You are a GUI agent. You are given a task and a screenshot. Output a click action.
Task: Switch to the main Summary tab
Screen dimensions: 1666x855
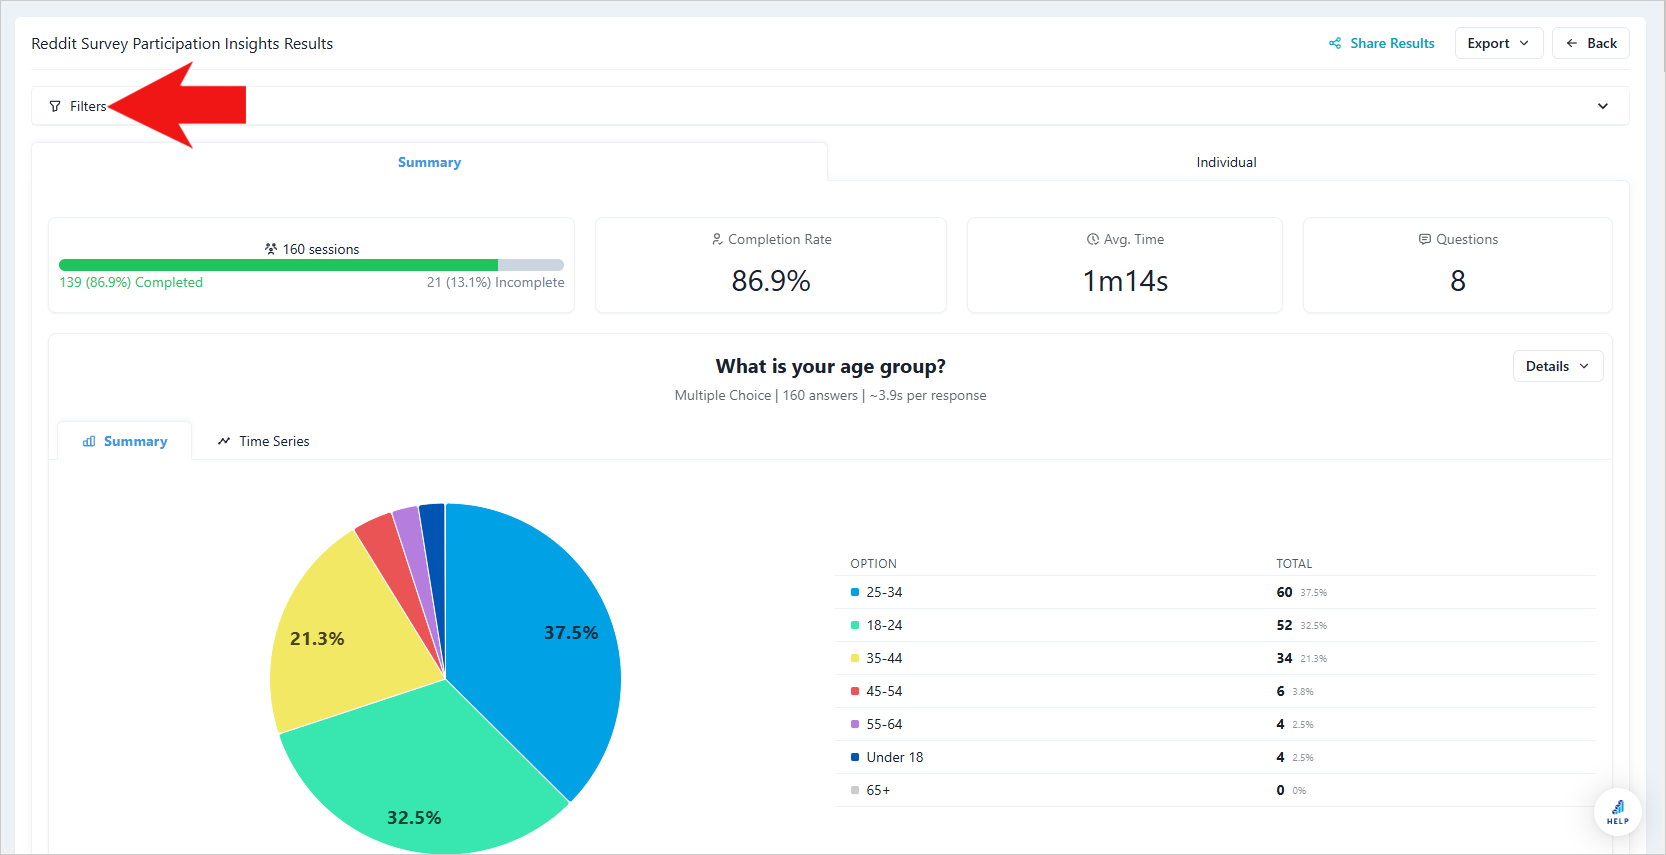429,162
